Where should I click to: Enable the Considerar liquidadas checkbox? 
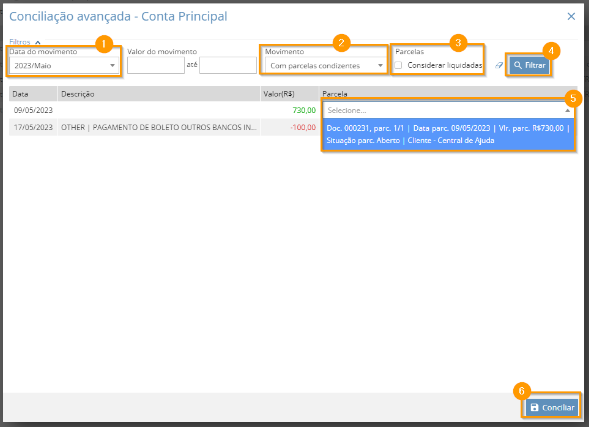tap(398, 65)
